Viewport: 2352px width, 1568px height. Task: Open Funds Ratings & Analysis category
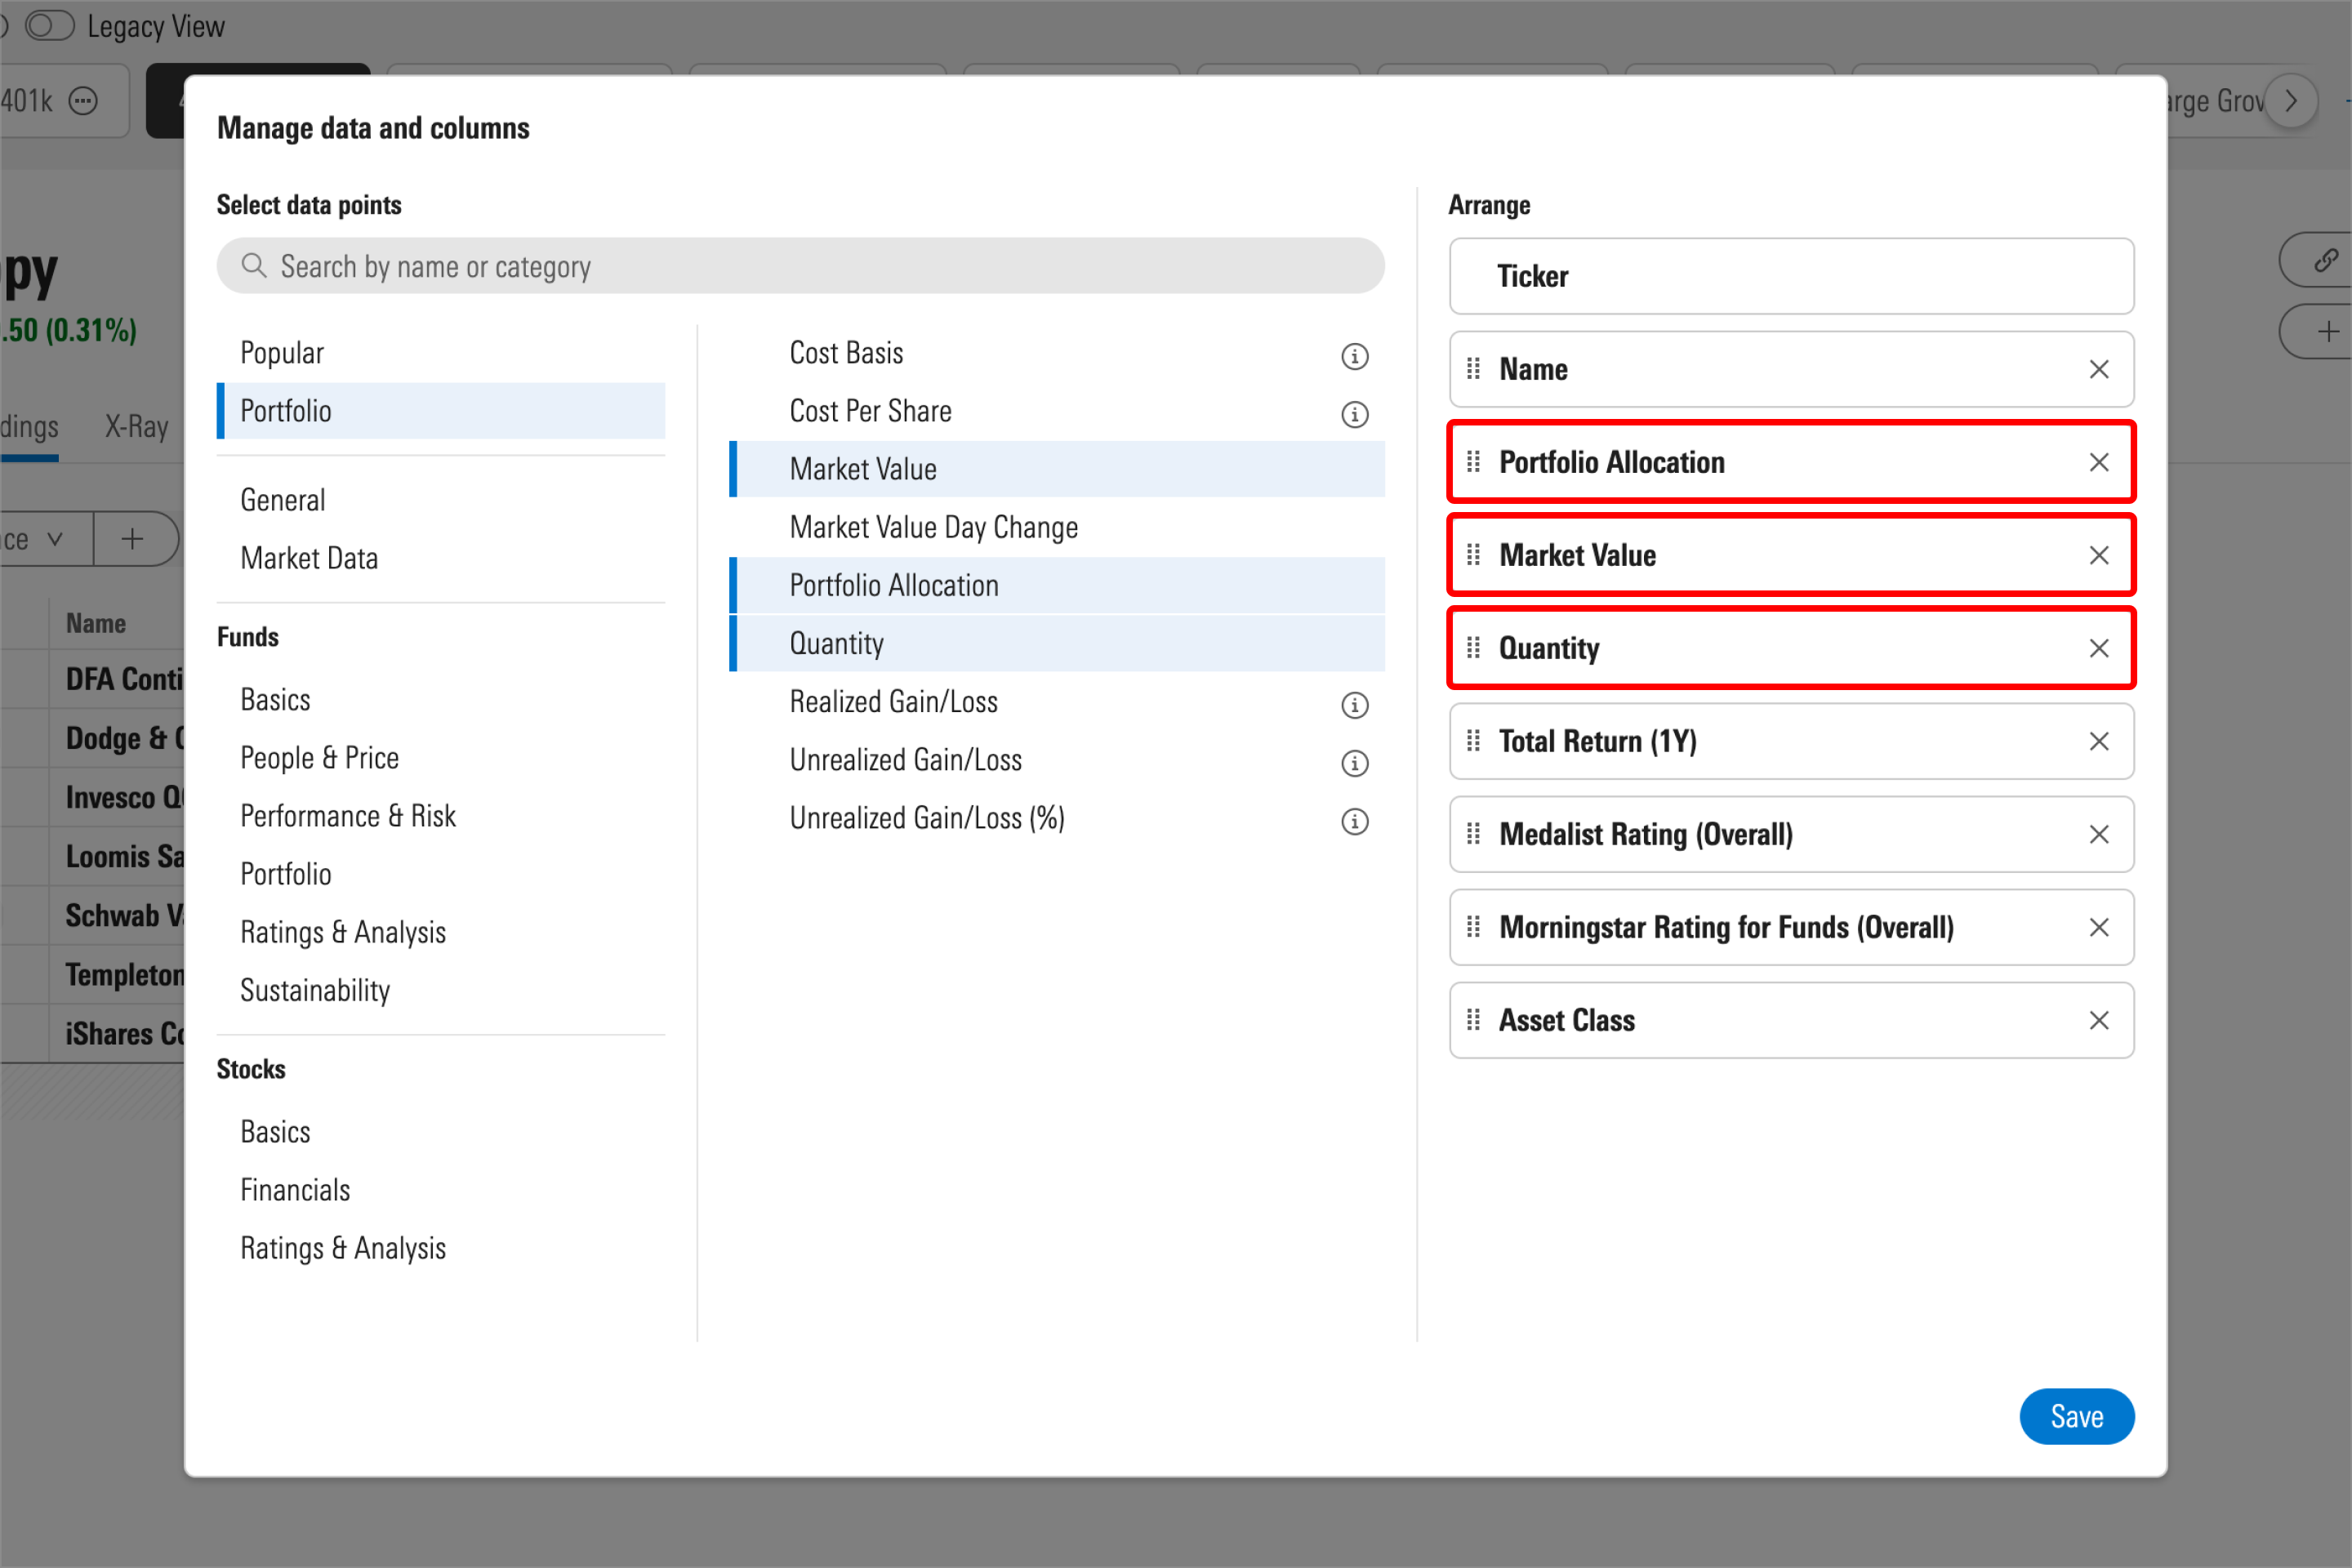coord(441,932)
